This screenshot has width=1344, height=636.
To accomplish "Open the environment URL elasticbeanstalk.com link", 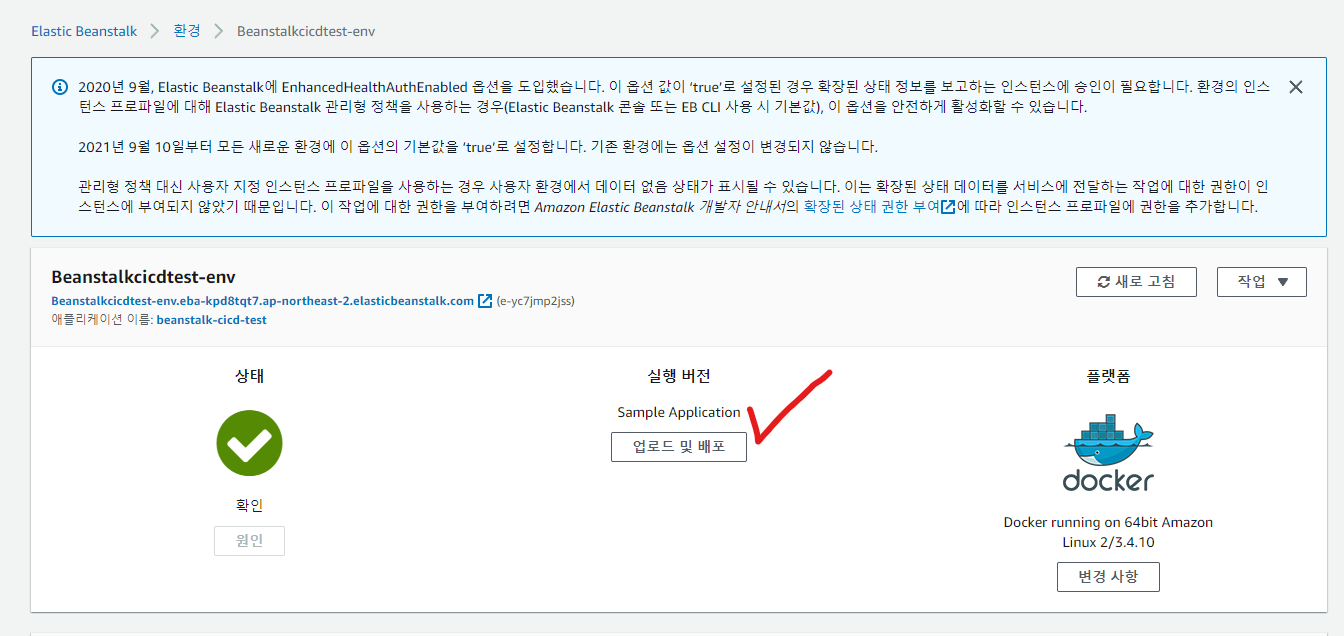I will point(262,301).
